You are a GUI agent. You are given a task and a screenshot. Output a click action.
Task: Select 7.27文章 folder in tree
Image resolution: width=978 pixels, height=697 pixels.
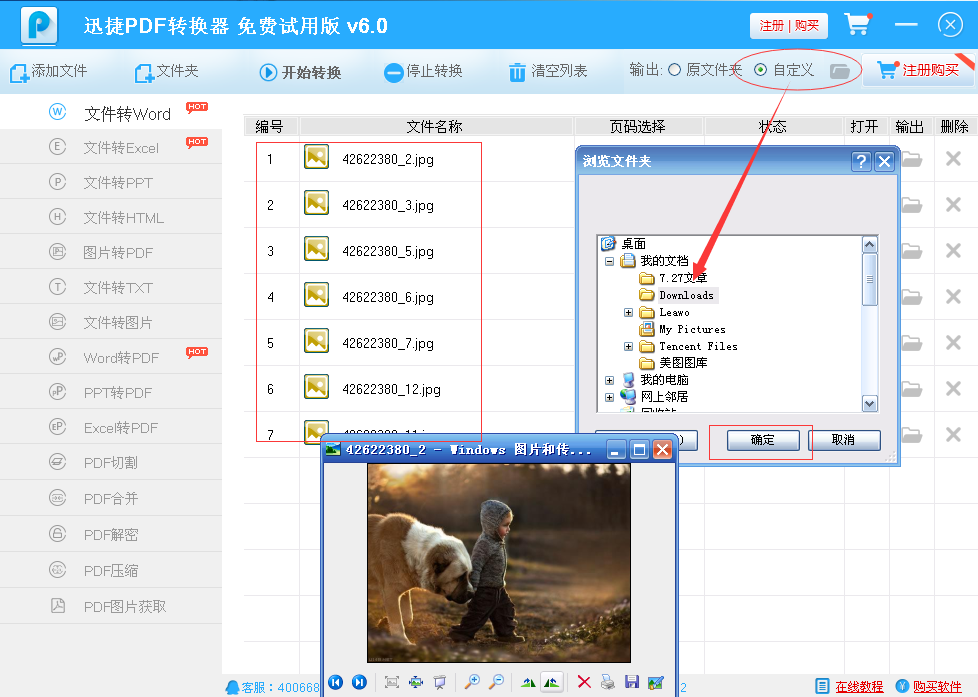pyautogui.click(x=683, y=278)
